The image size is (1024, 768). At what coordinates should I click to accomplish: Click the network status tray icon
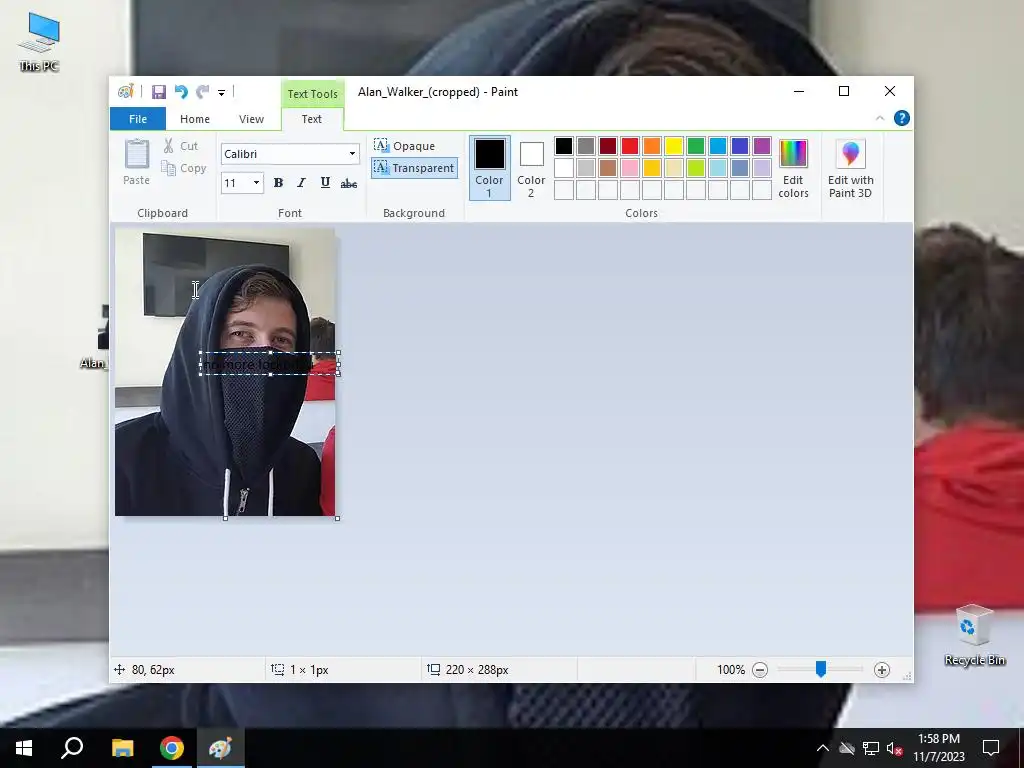871,748
